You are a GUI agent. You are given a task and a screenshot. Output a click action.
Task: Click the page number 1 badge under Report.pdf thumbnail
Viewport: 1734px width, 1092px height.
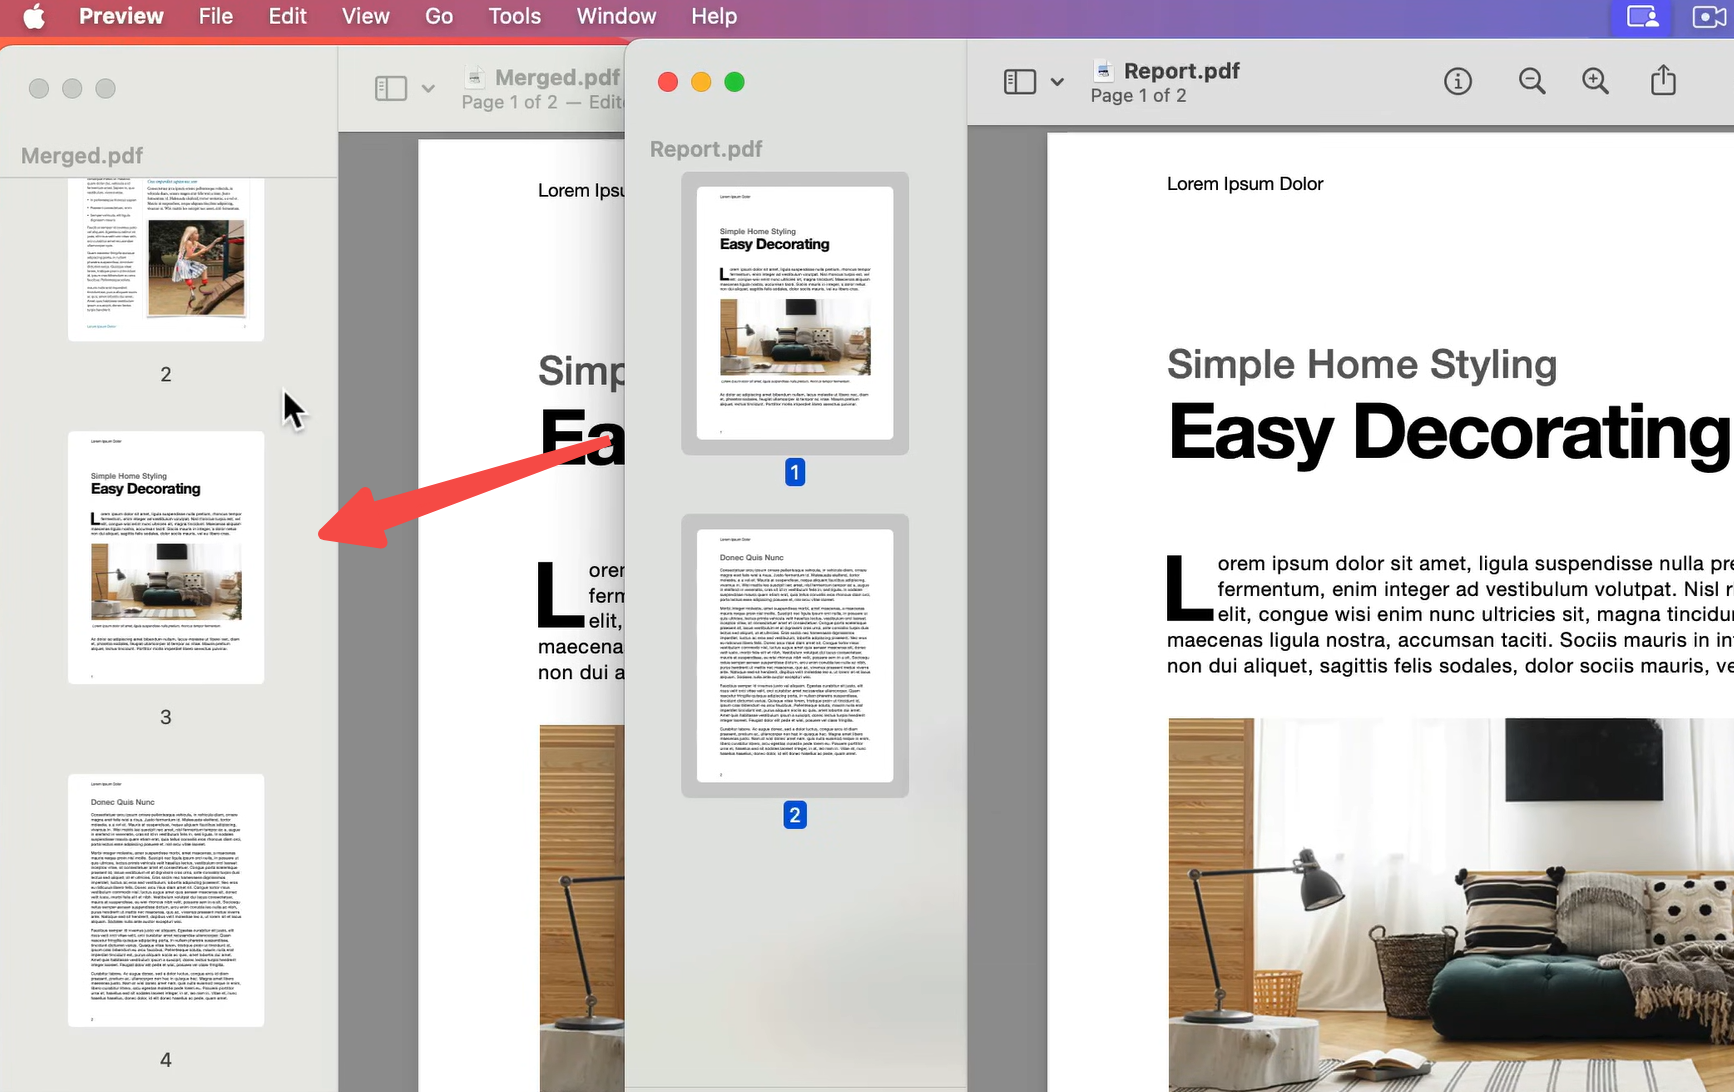pyautogui.click(x=795, y=472)
